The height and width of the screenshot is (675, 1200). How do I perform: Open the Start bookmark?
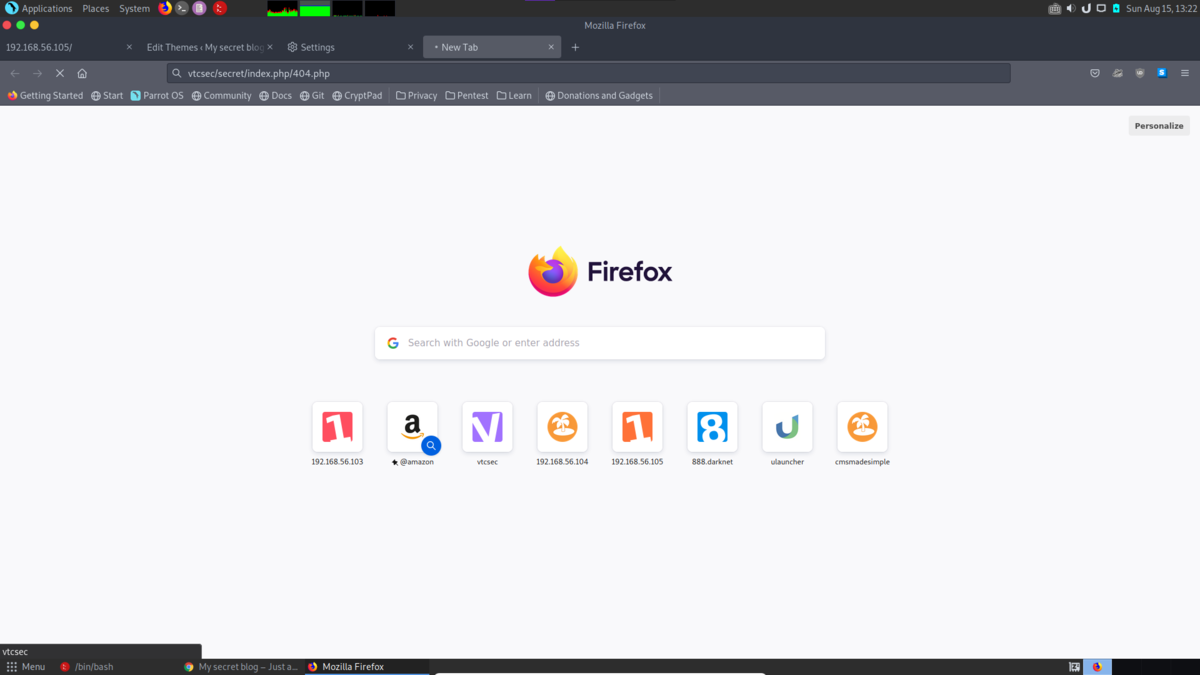point(107,96)
